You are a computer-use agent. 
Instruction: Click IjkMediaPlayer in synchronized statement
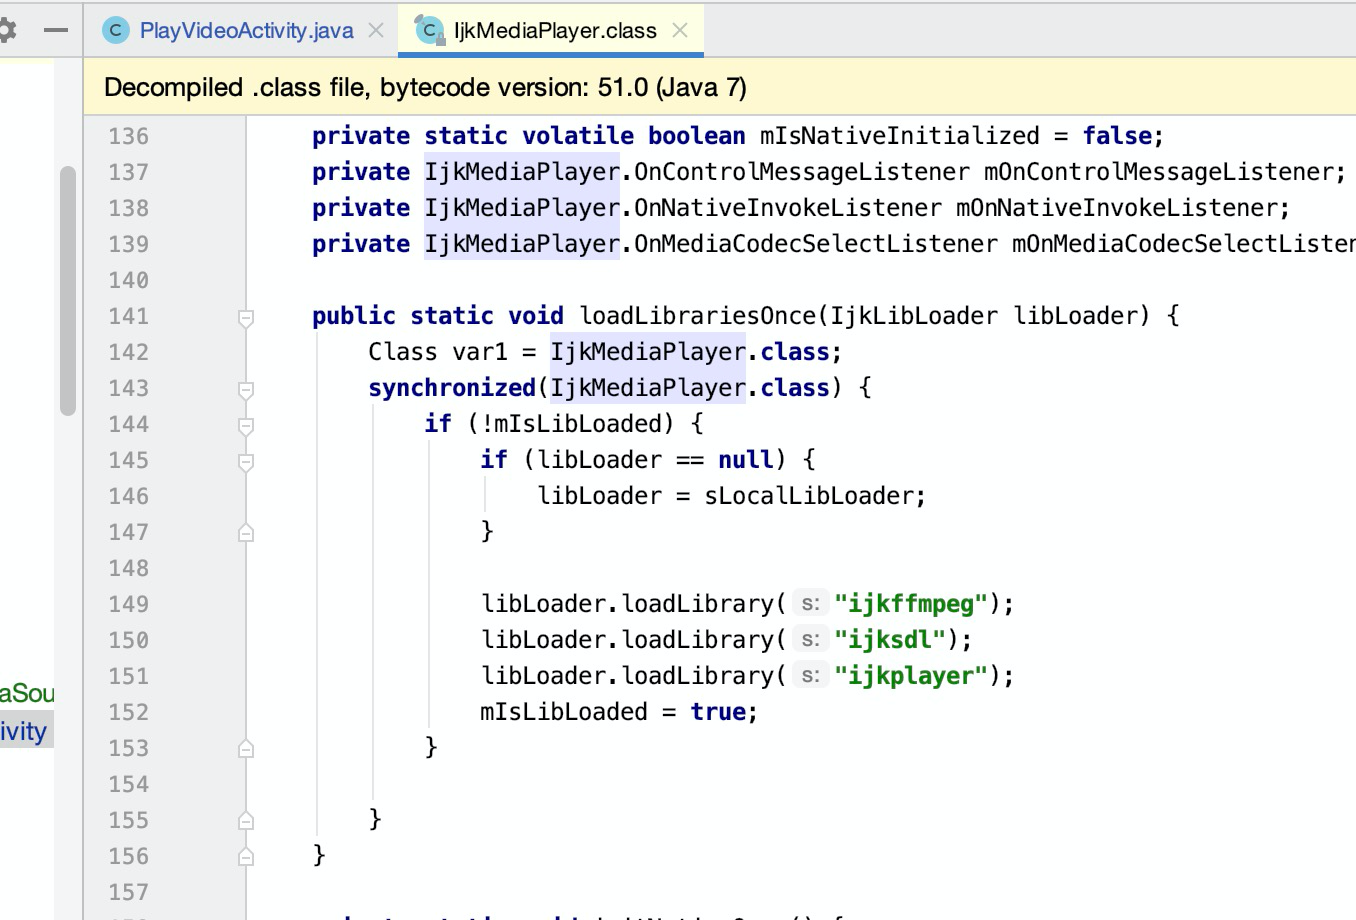[648, 388]
